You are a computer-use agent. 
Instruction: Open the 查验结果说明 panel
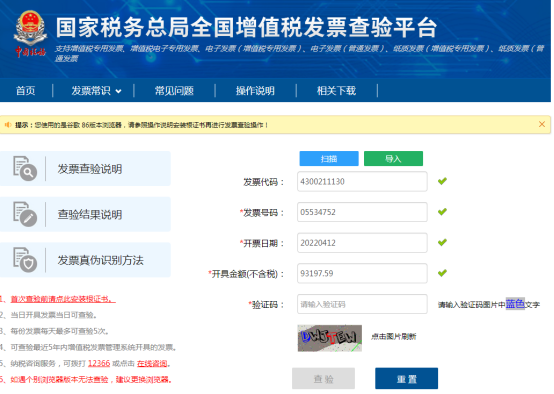point(85,214)
